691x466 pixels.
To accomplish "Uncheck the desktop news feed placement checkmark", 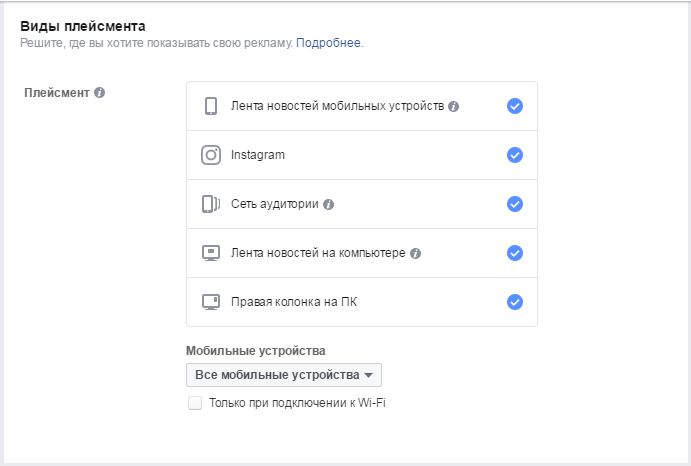I will coord(515,253).
